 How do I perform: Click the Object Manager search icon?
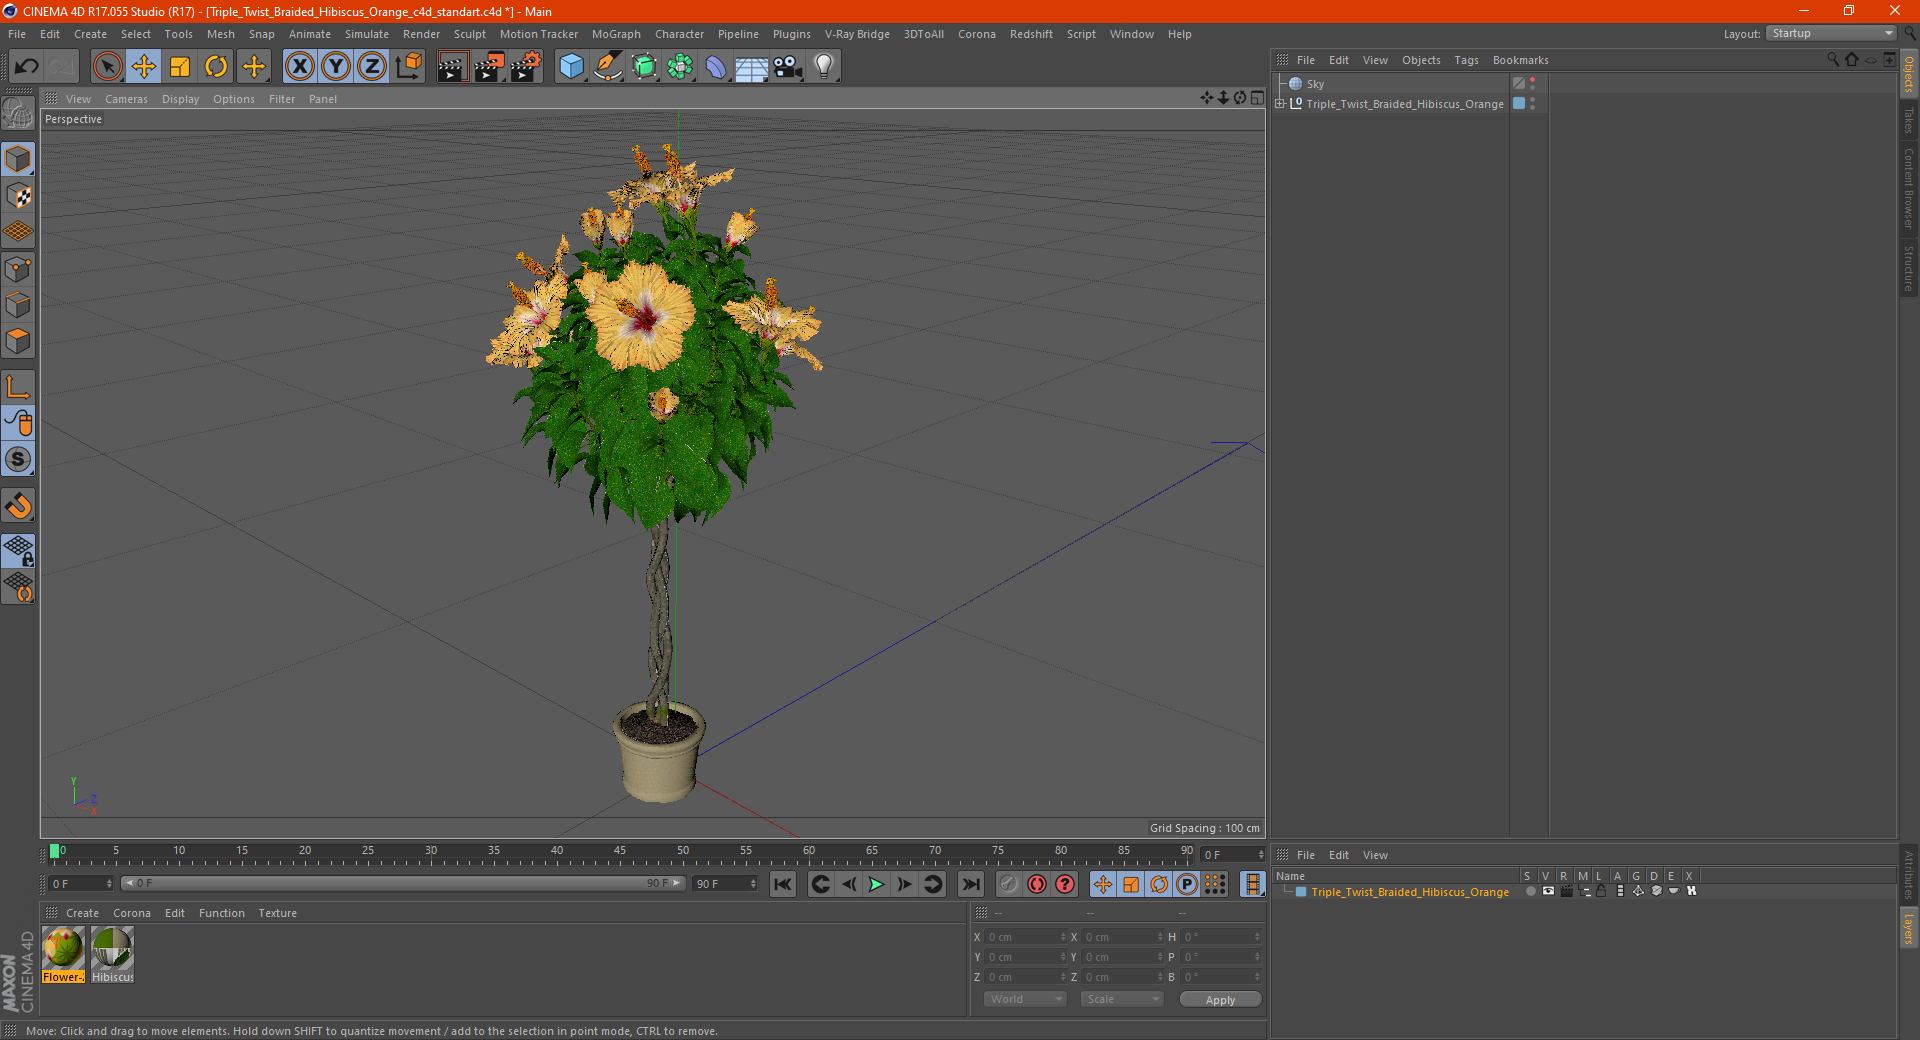click(x=1833, y=60)
